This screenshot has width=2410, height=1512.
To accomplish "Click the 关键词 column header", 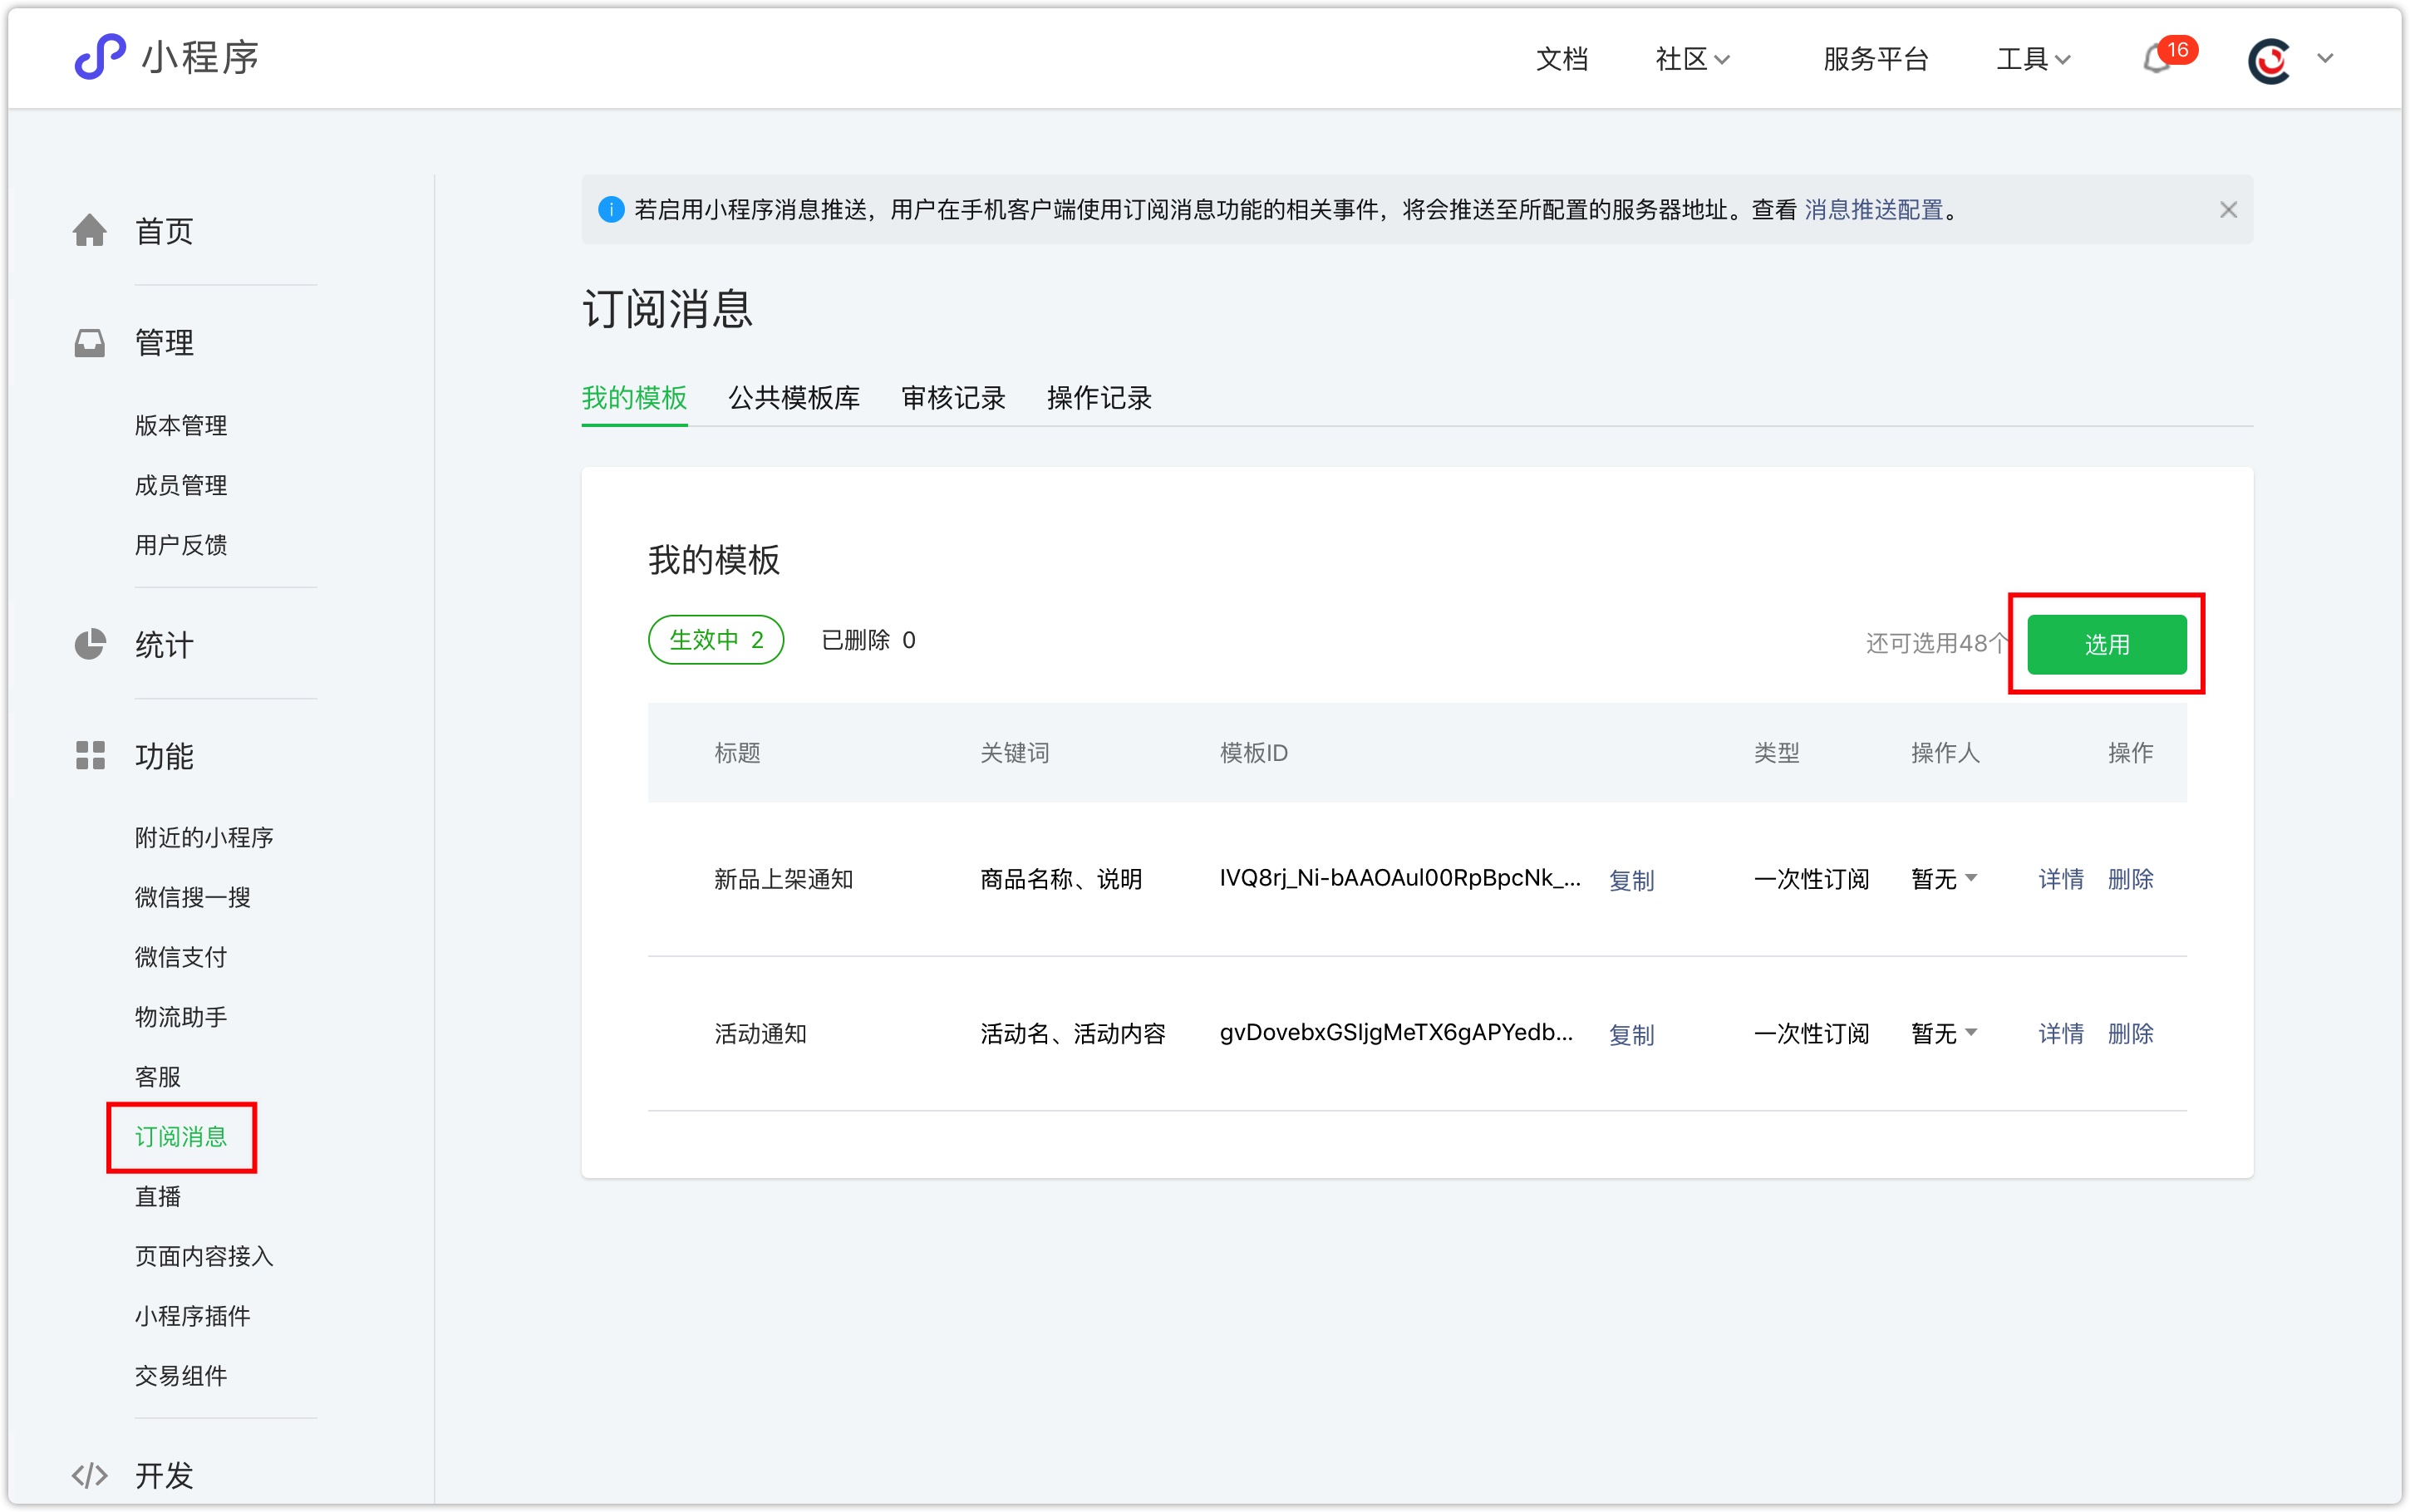I will (x=1014, y=753).
